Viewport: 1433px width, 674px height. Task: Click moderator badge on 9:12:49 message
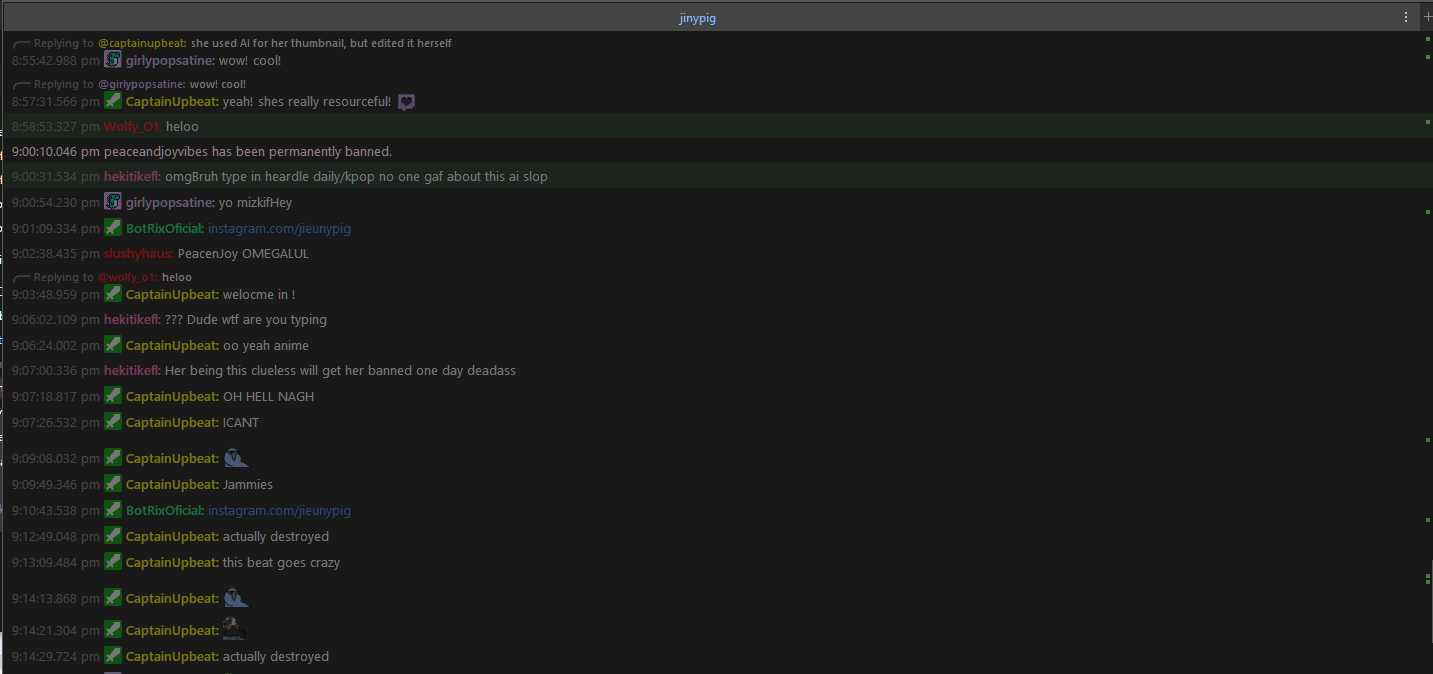coord(113,536)
